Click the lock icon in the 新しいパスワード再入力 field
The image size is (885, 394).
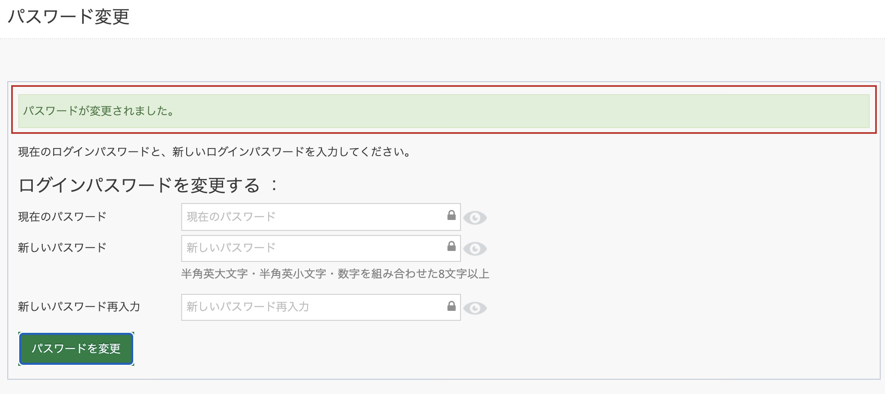pos(451,306)
